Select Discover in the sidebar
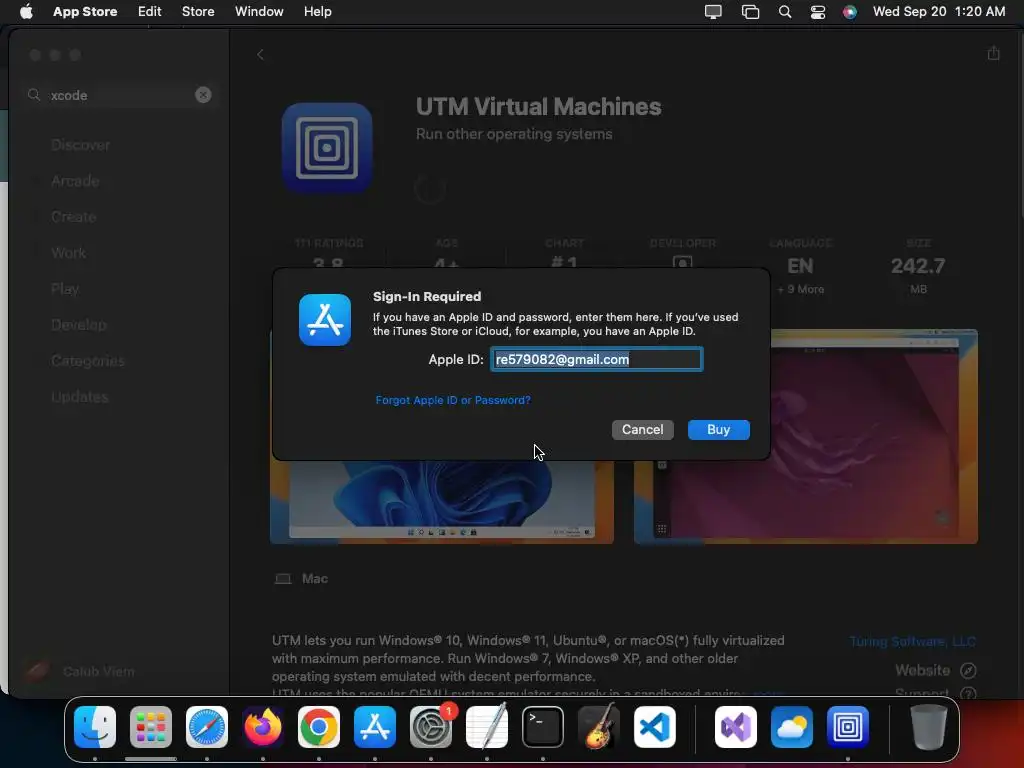This screenshot has width=1024, height=768. 80,145
